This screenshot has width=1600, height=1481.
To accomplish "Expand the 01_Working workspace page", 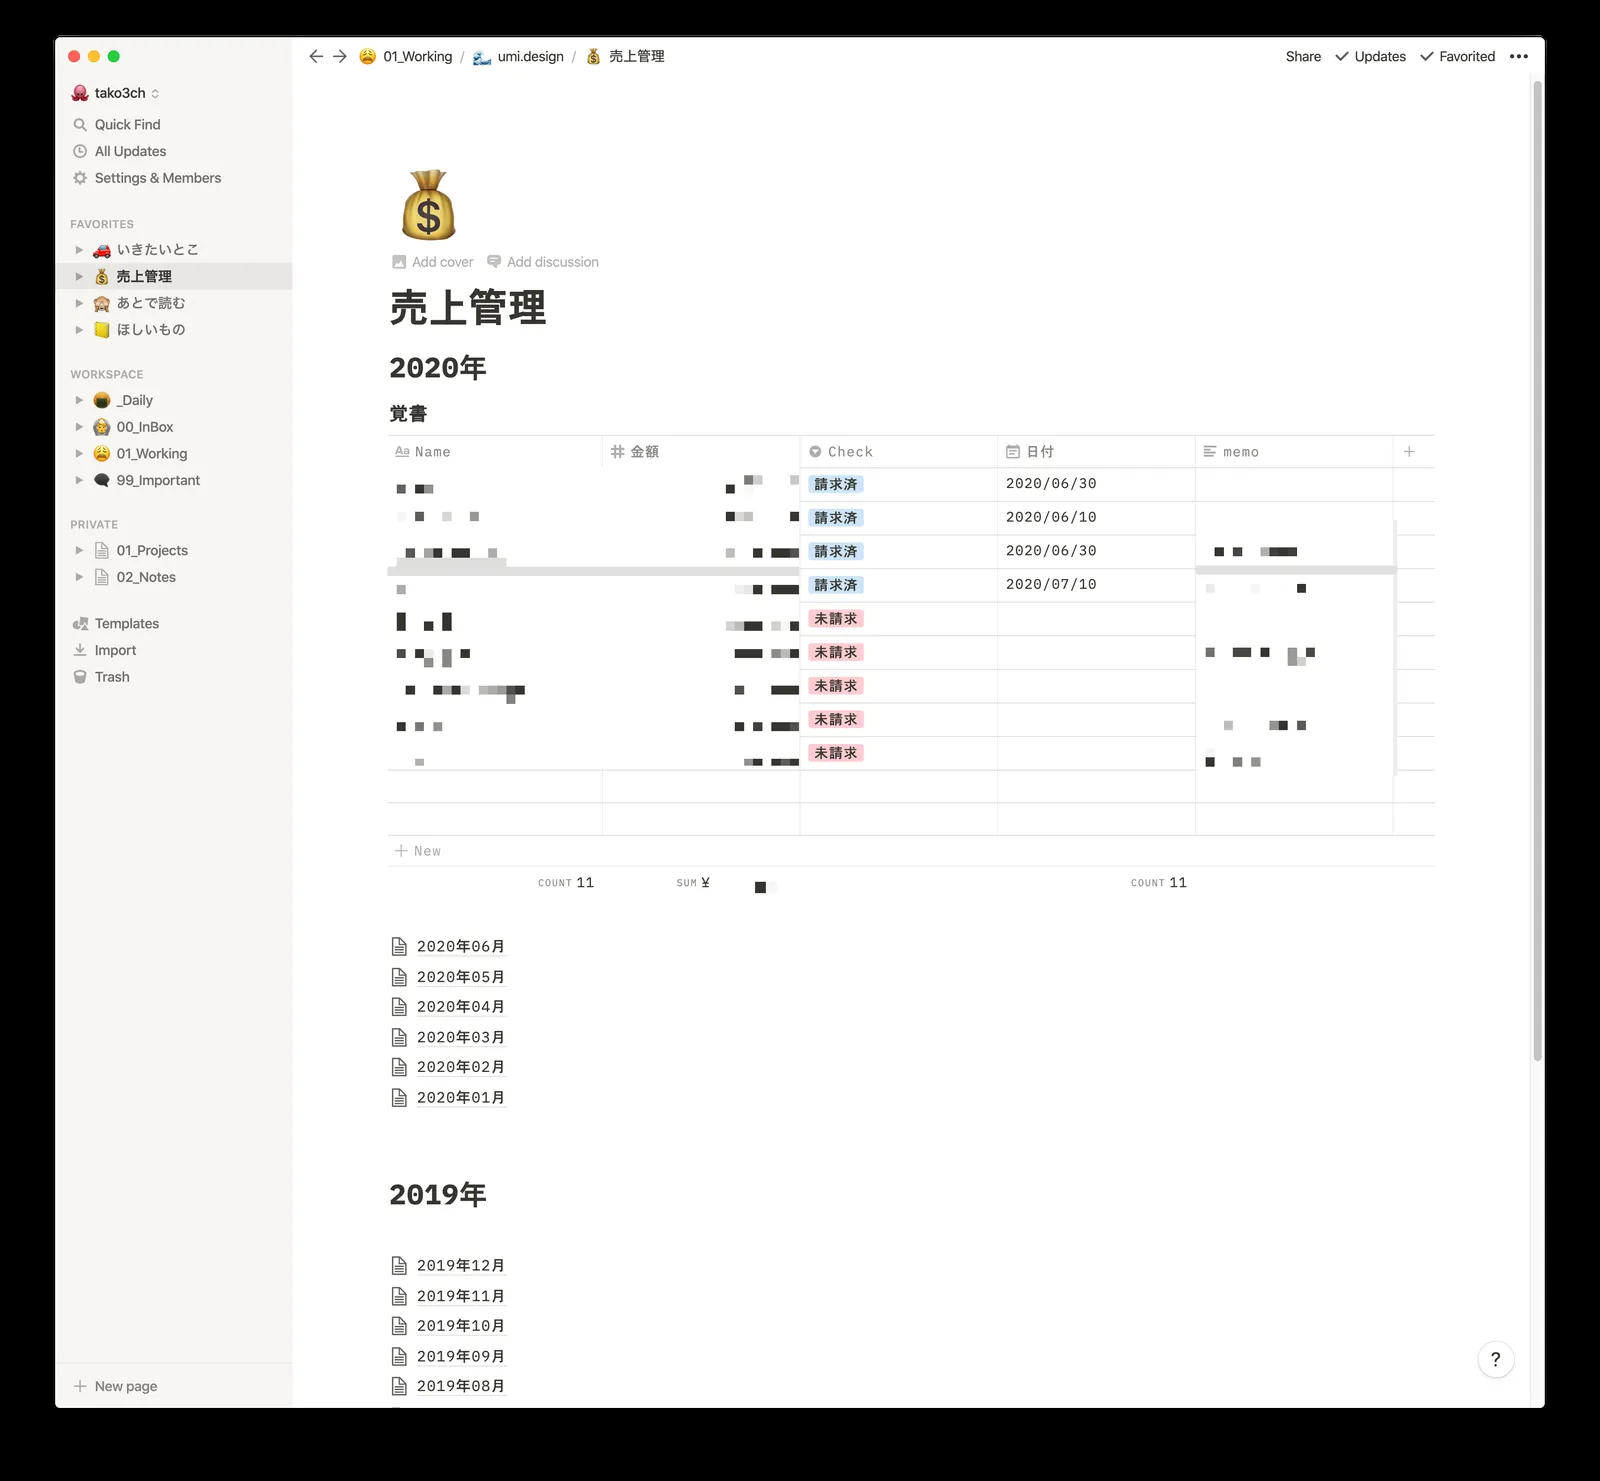I will (79, 454).
